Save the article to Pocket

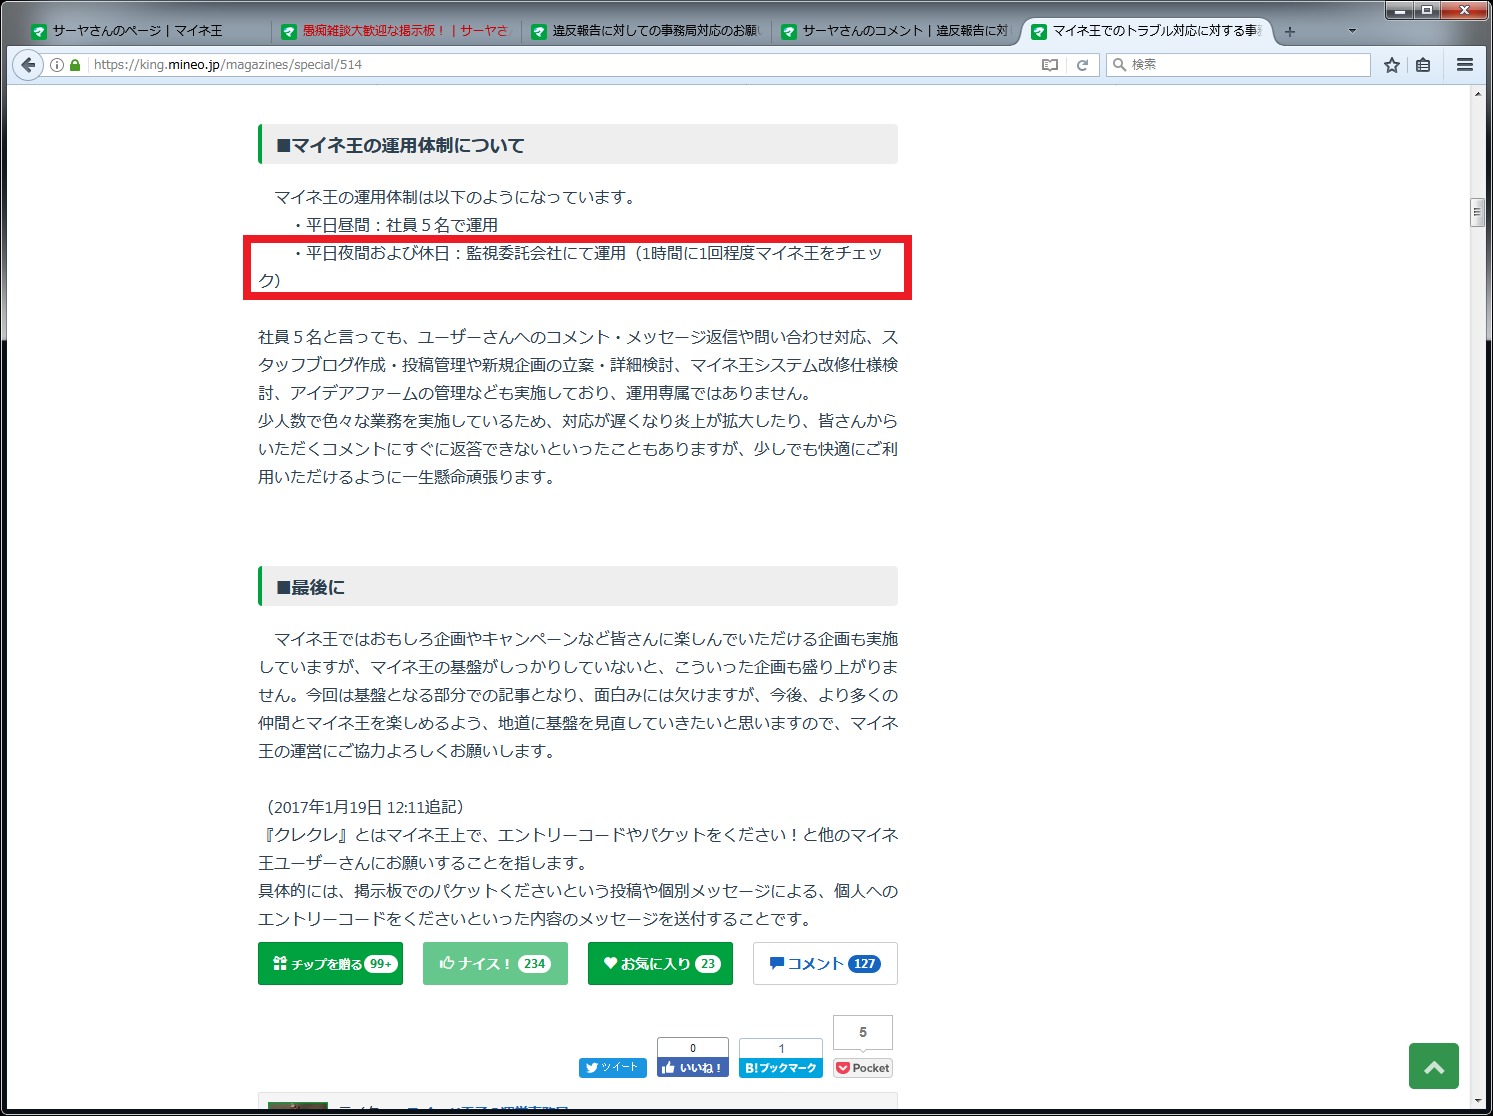[x=863, y=1068]
